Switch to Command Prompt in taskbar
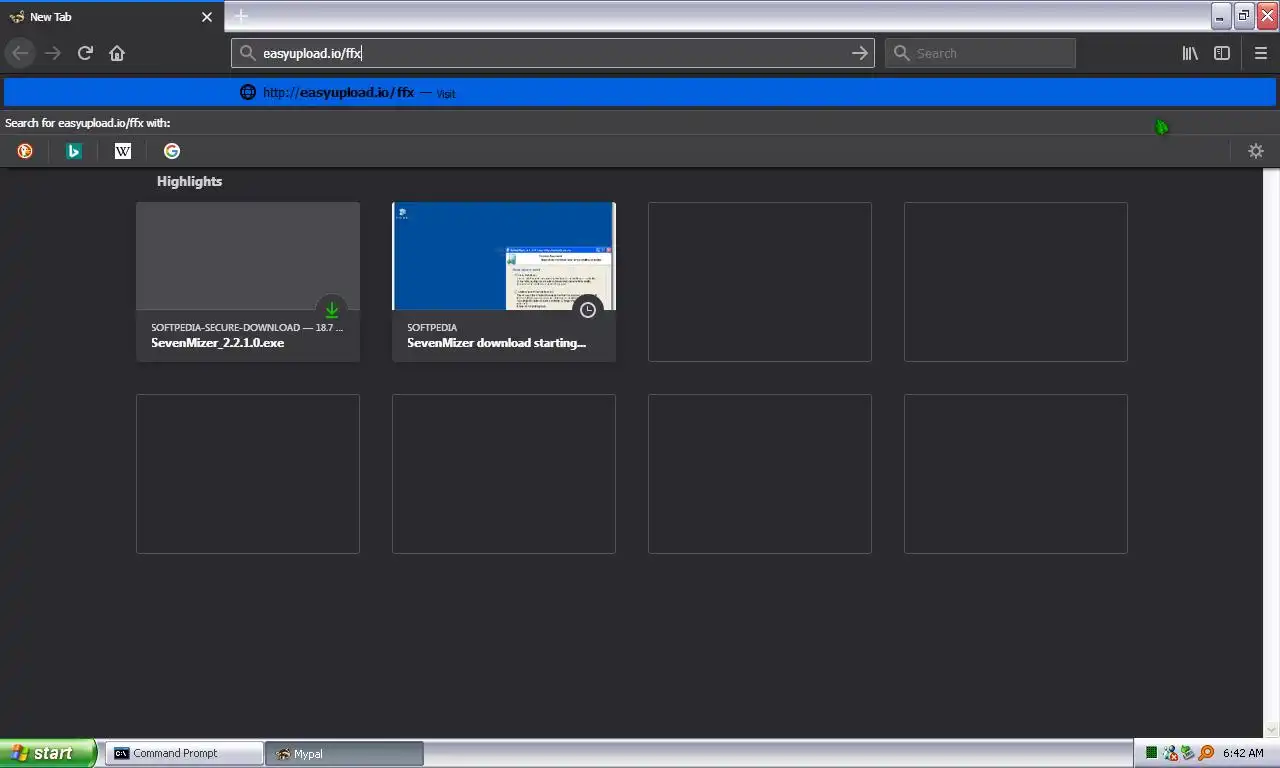1280x768 pixels. (184, 753)
